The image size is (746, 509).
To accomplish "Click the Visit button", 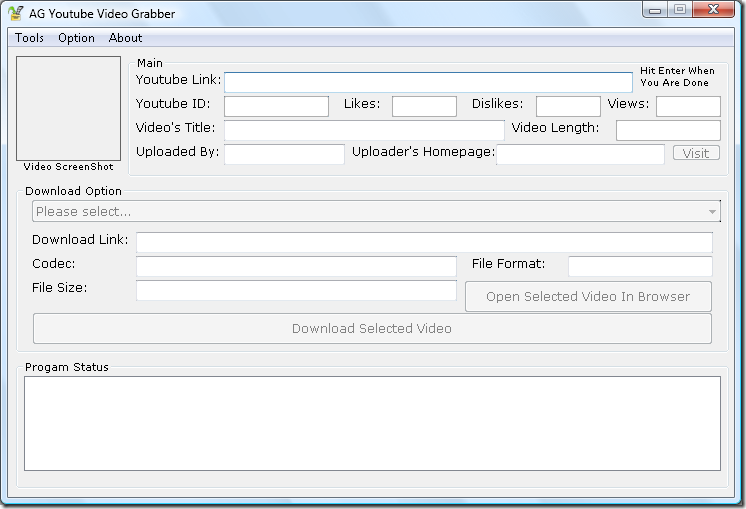I will coord(696,153).
